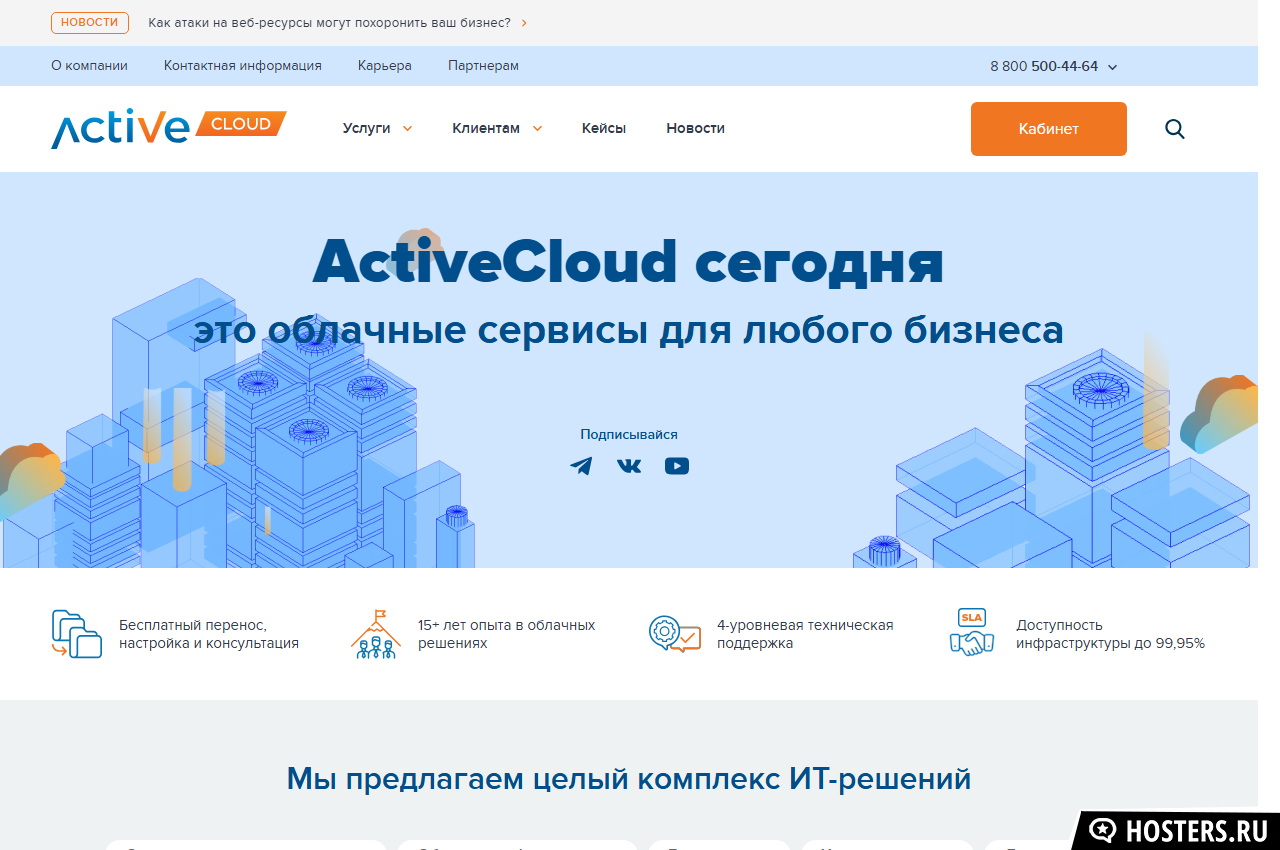Click the orange НОВОСТИ badge
Image resolution: width=1280 pixels, height=850 pixels.
[90, 22]
